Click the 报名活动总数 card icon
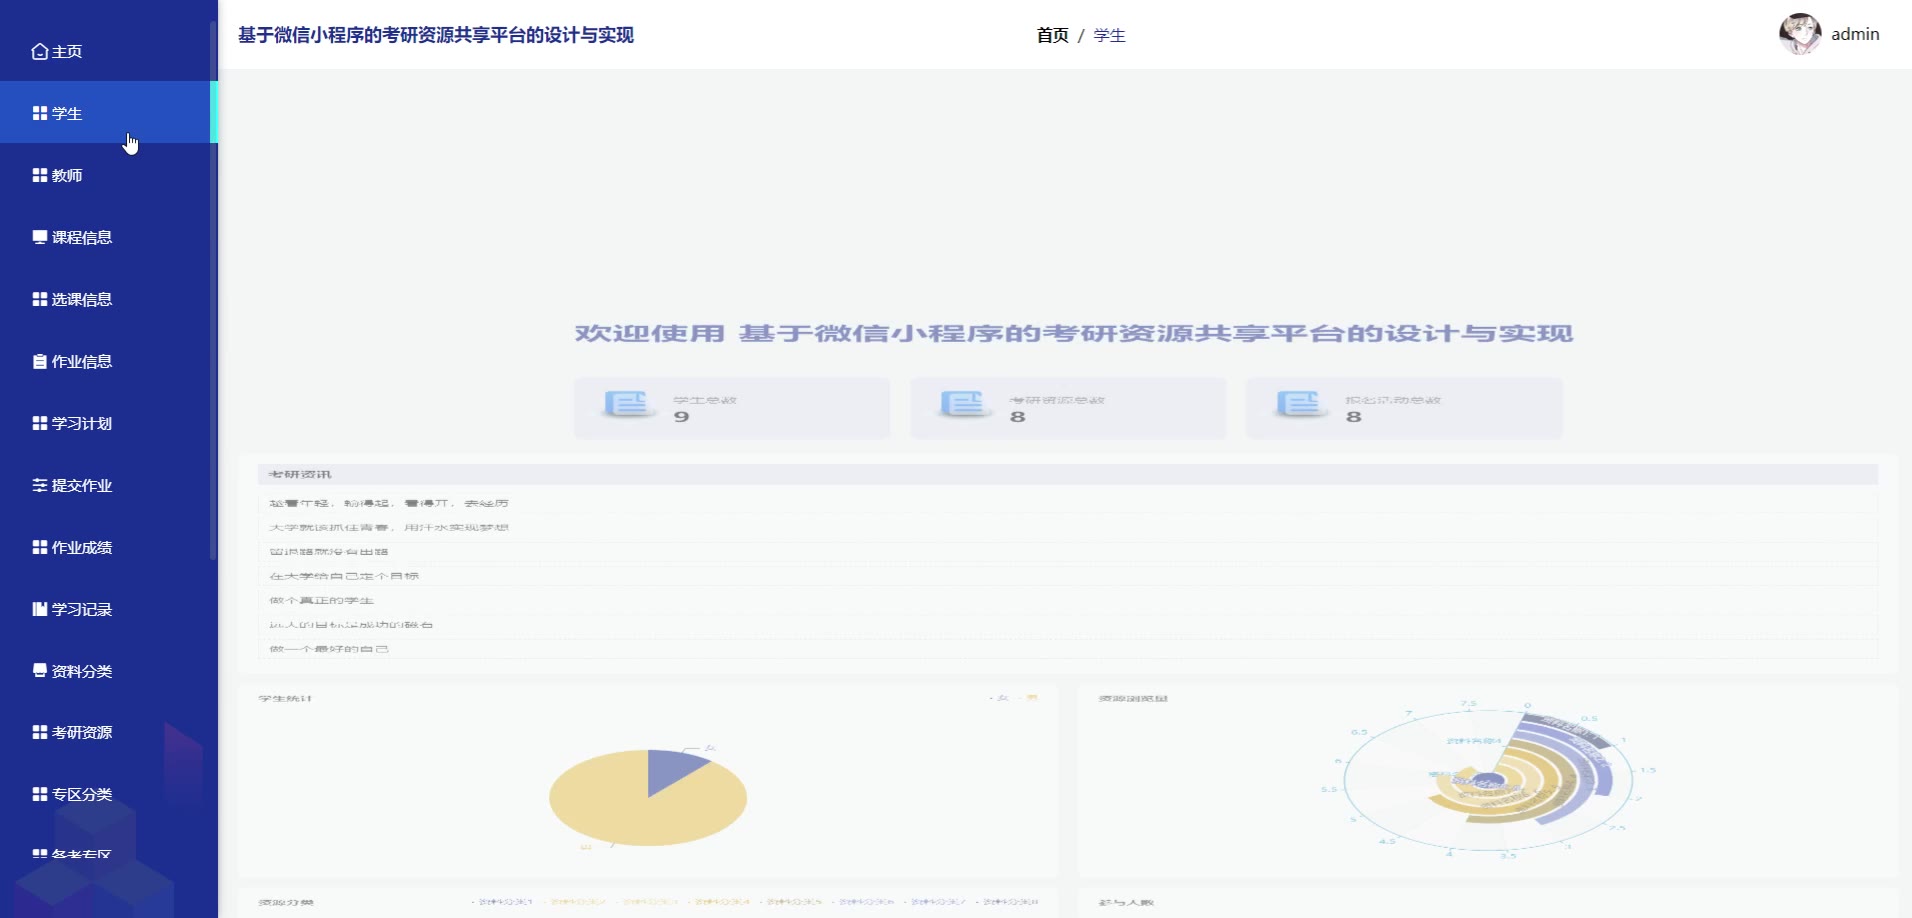 click(1299, 404)
